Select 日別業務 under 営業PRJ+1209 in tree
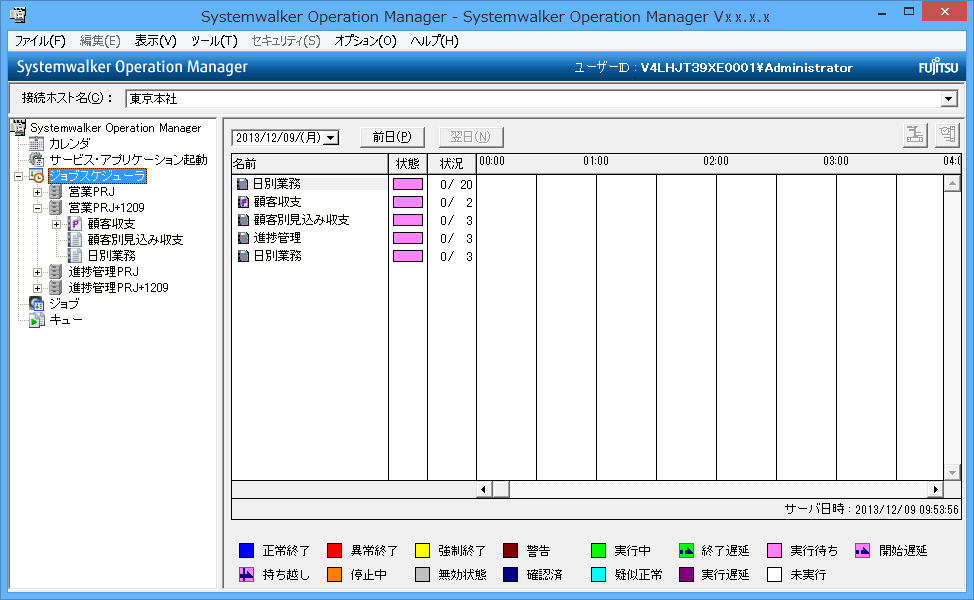 coord(110,256)
